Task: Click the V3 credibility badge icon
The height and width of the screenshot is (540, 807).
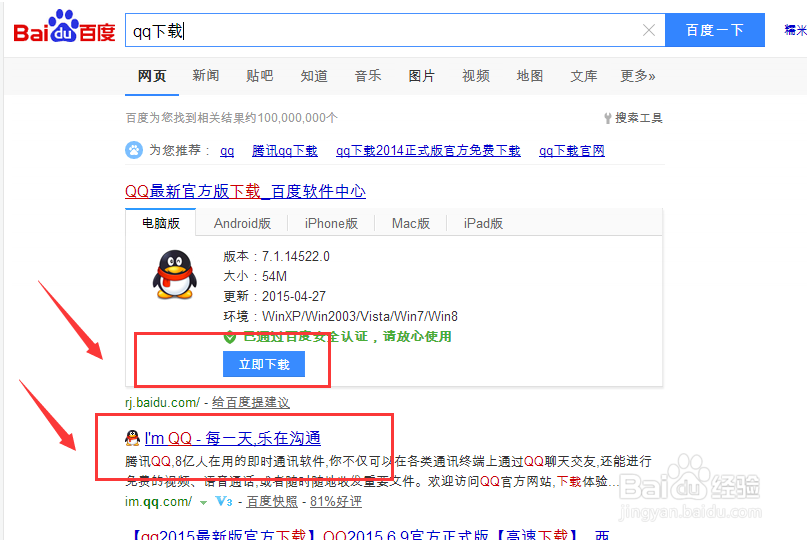Action: (224, 501)
